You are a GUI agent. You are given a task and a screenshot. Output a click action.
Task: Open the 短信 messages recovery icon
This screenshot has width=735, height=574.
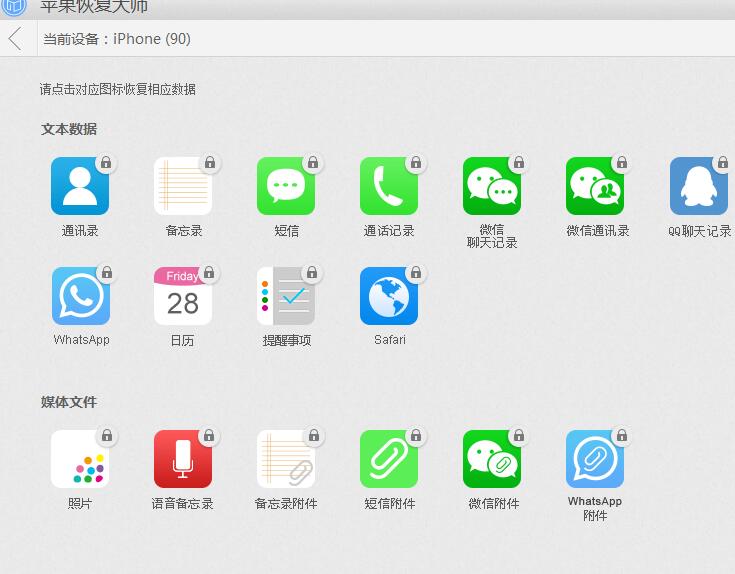[286, 186]
